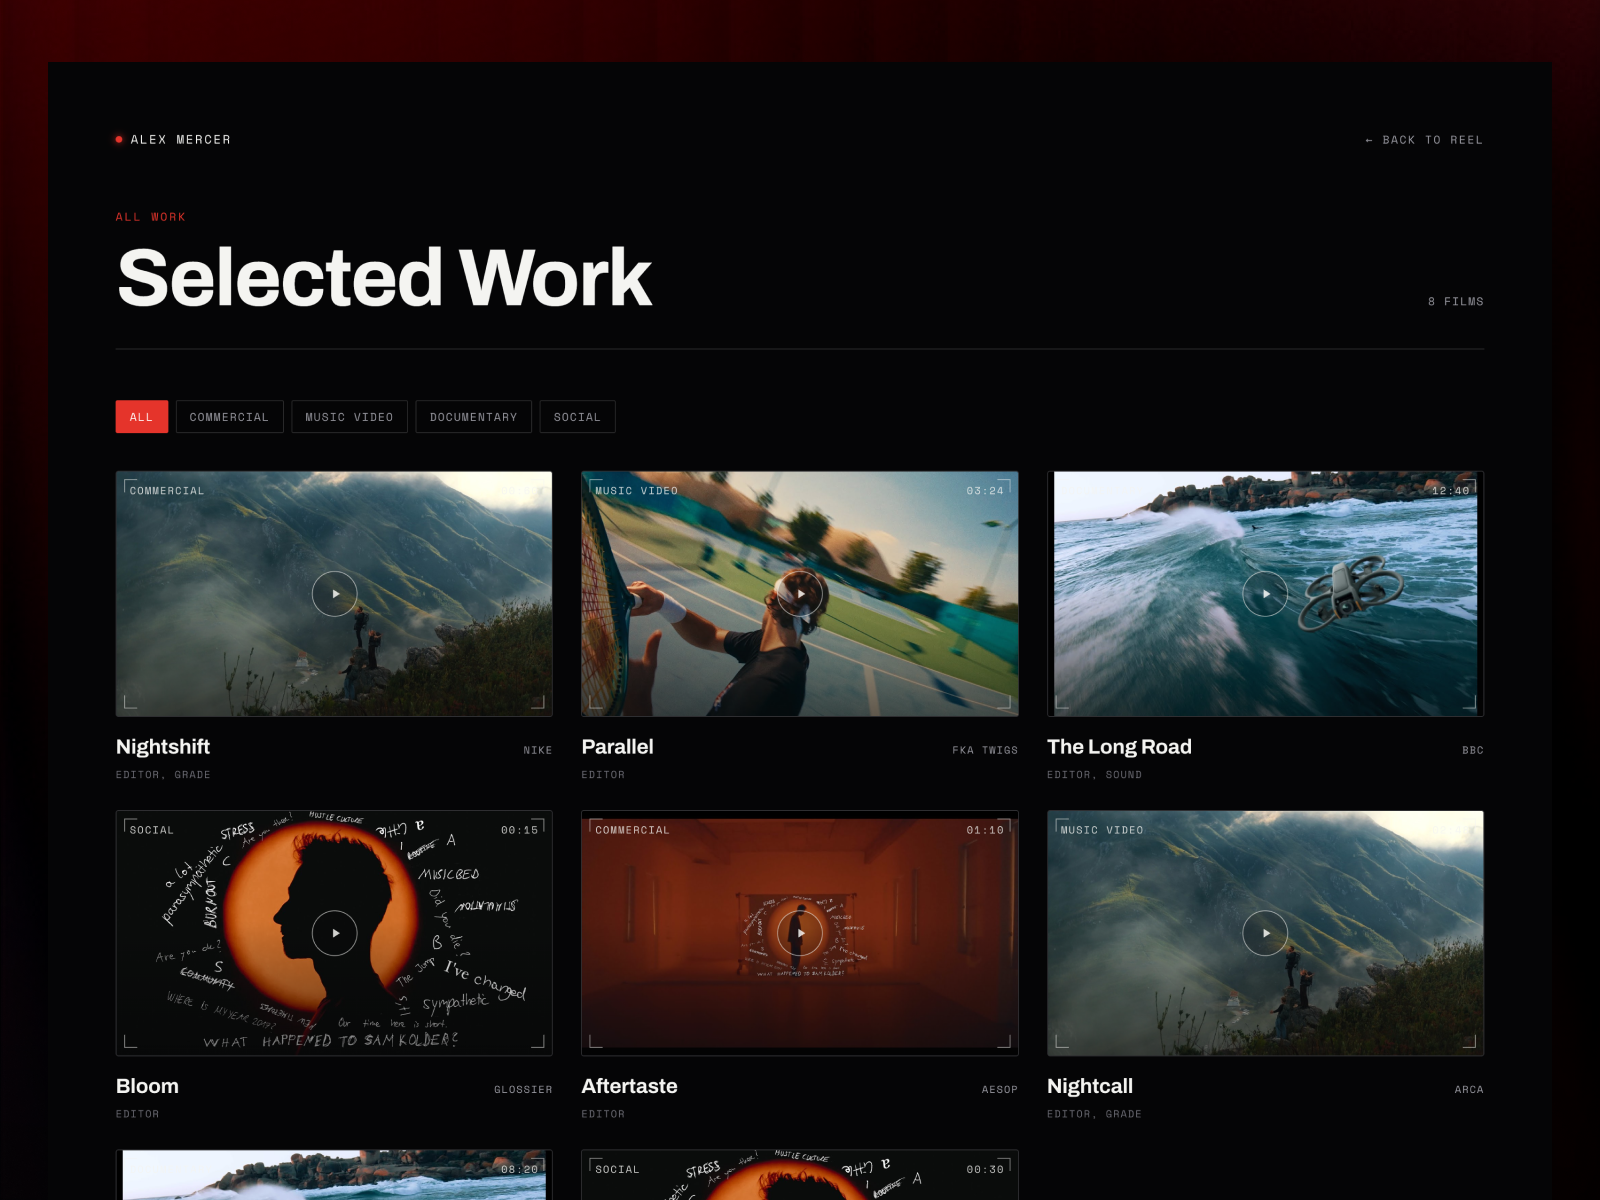Click "EDITOR, GRADE" under Nightcall
The height and width of the screenshot is (1200, 1600).
click(x=1094, y=1114)
